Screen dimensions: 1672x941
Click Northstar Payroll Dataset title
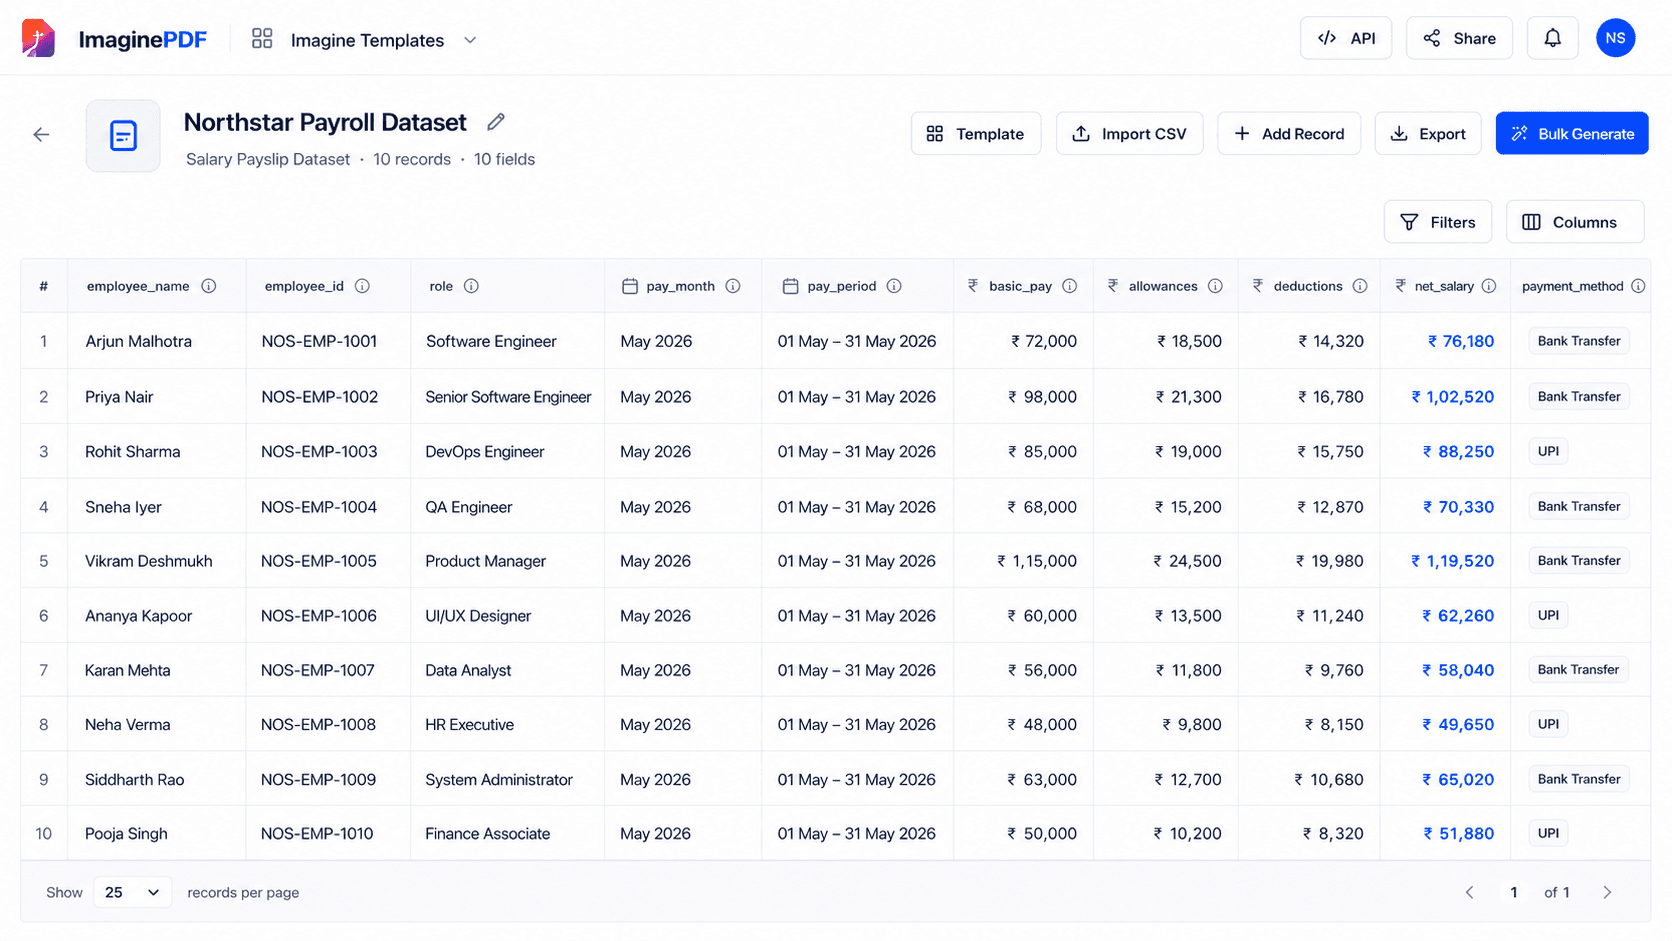(x=325, y=122)
